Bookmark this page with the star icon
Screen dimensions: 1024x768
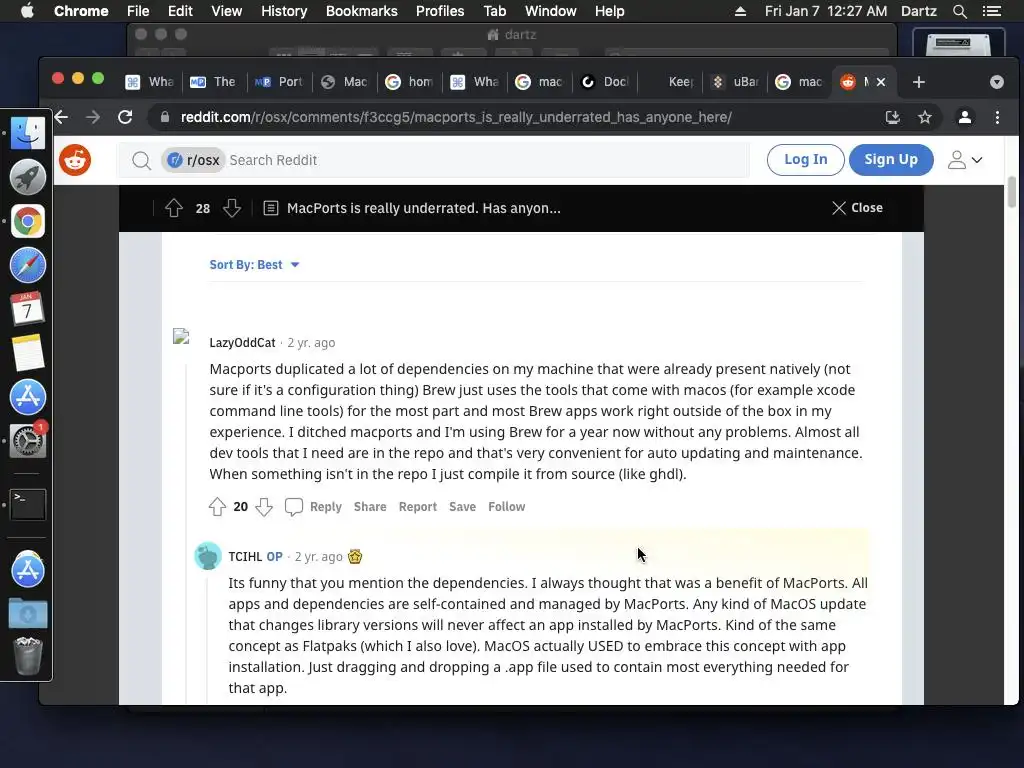pos(925,117)
